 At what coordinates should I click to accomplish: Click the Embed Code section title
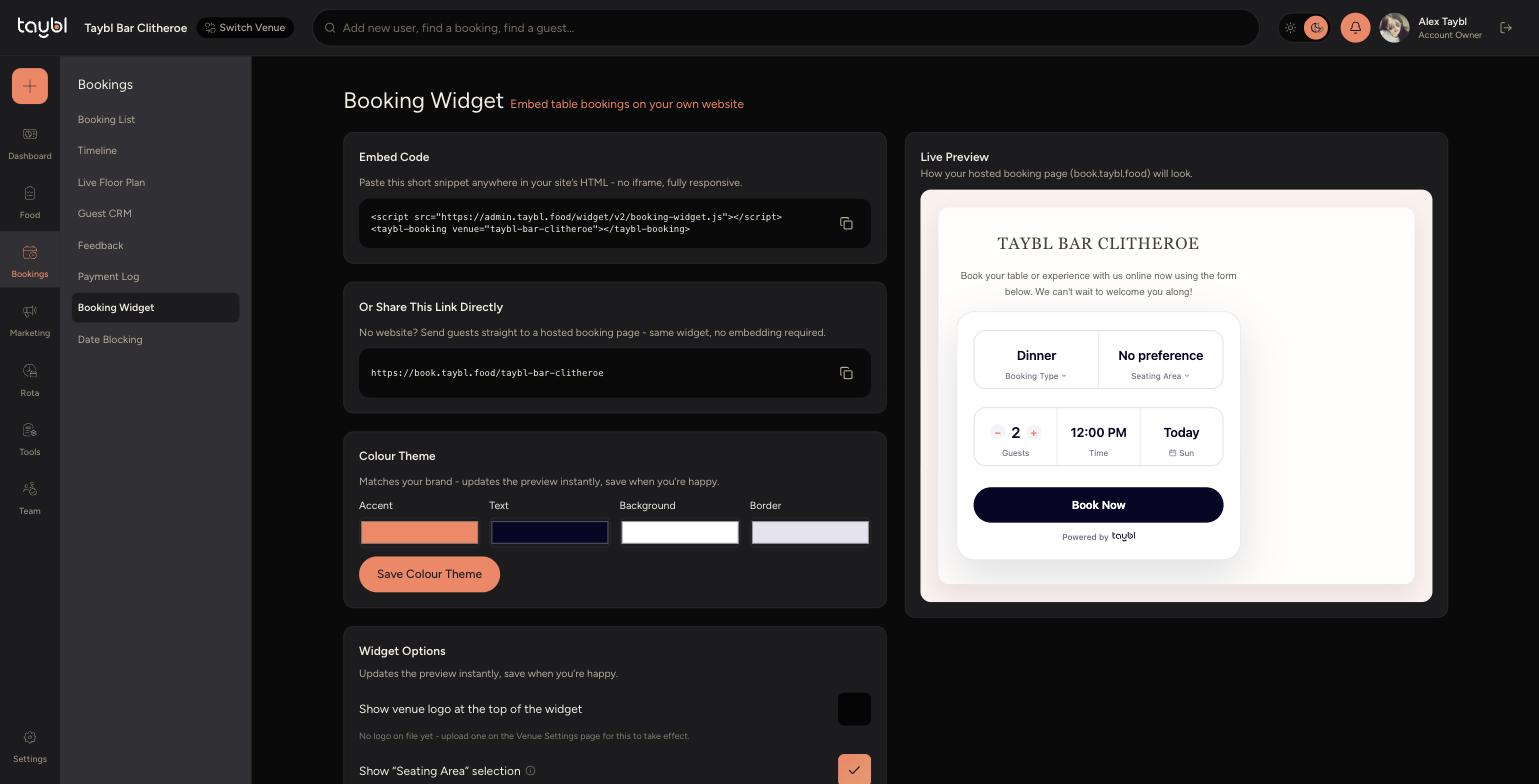(394, 157)
